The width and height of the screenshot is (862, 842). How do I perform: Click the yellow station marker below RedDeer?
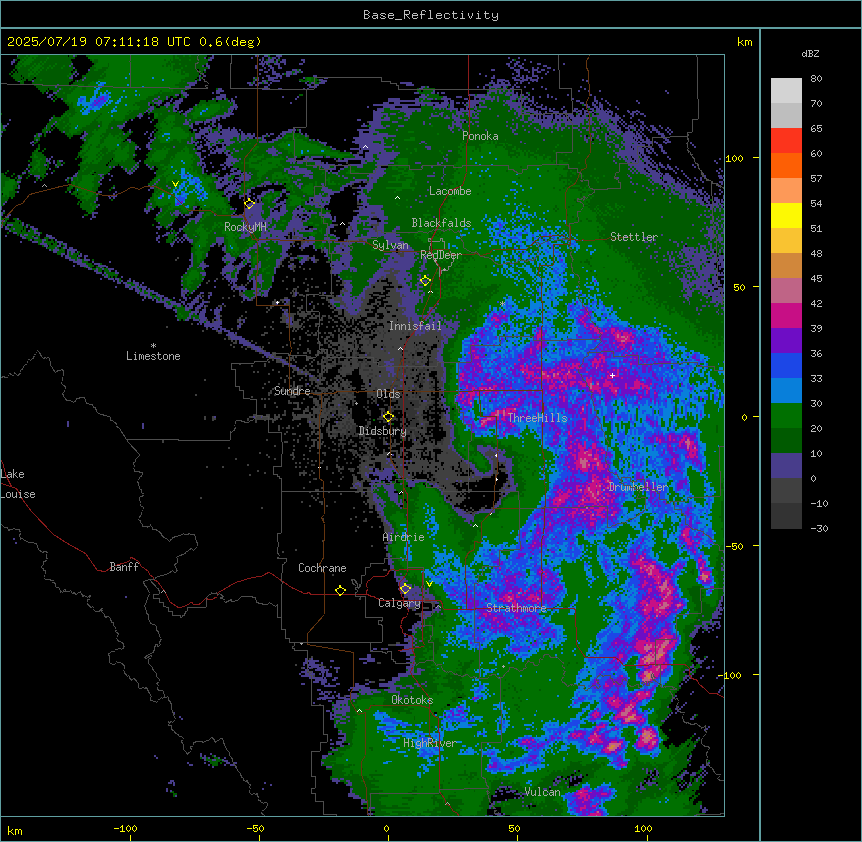[x=425, y=280]
